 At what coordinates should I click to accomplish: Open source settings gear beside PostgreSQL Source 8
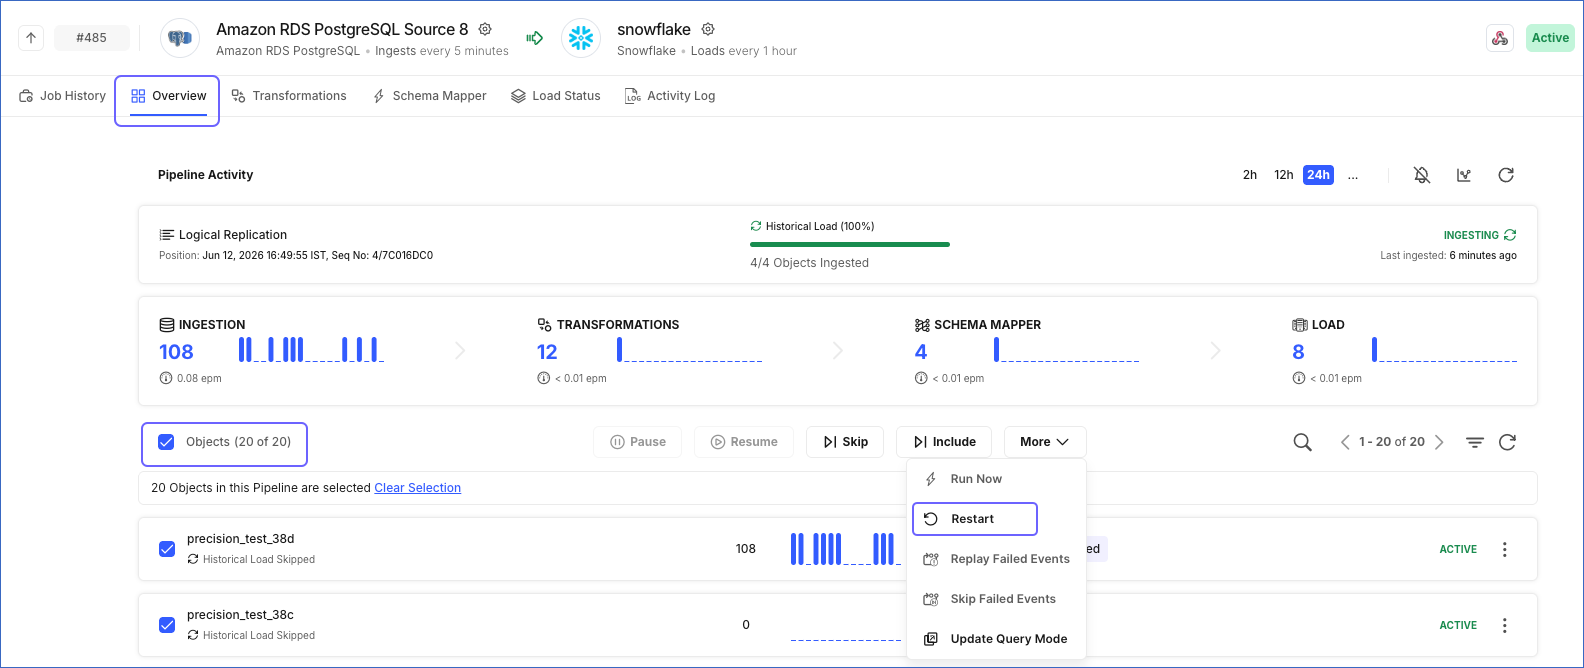point(485,29)
